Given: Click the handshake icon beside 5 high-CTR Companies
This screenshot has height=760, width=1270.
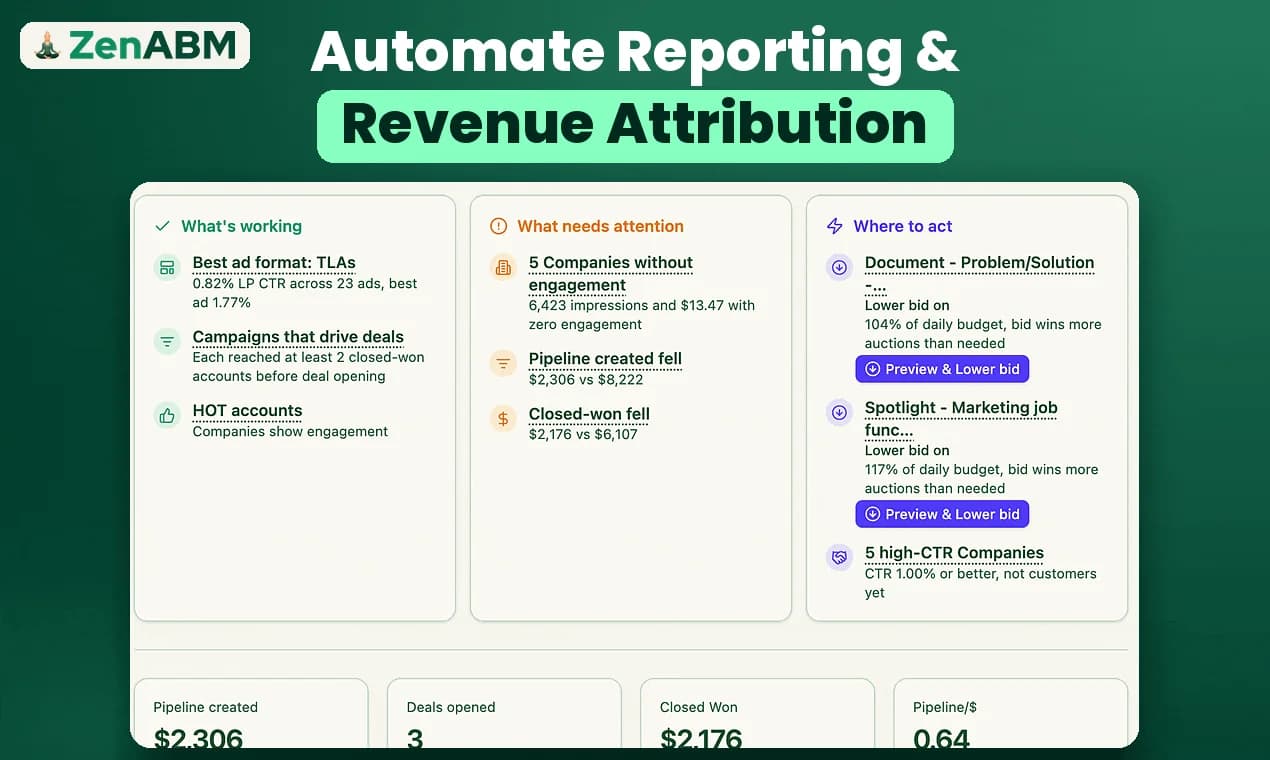Looking at the screenshot, I should 839,558.
